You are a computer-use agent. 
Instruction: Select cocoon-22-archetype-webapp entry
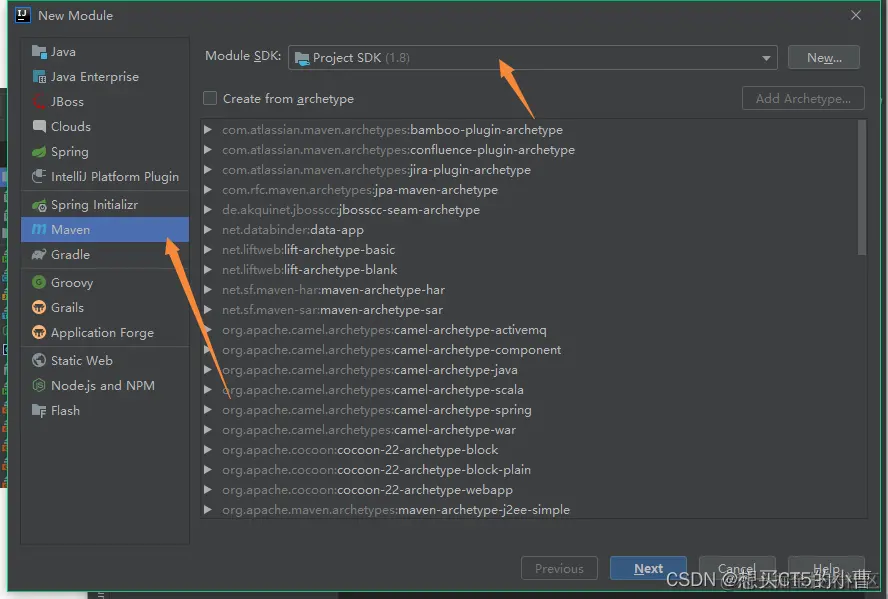point(367,490)
